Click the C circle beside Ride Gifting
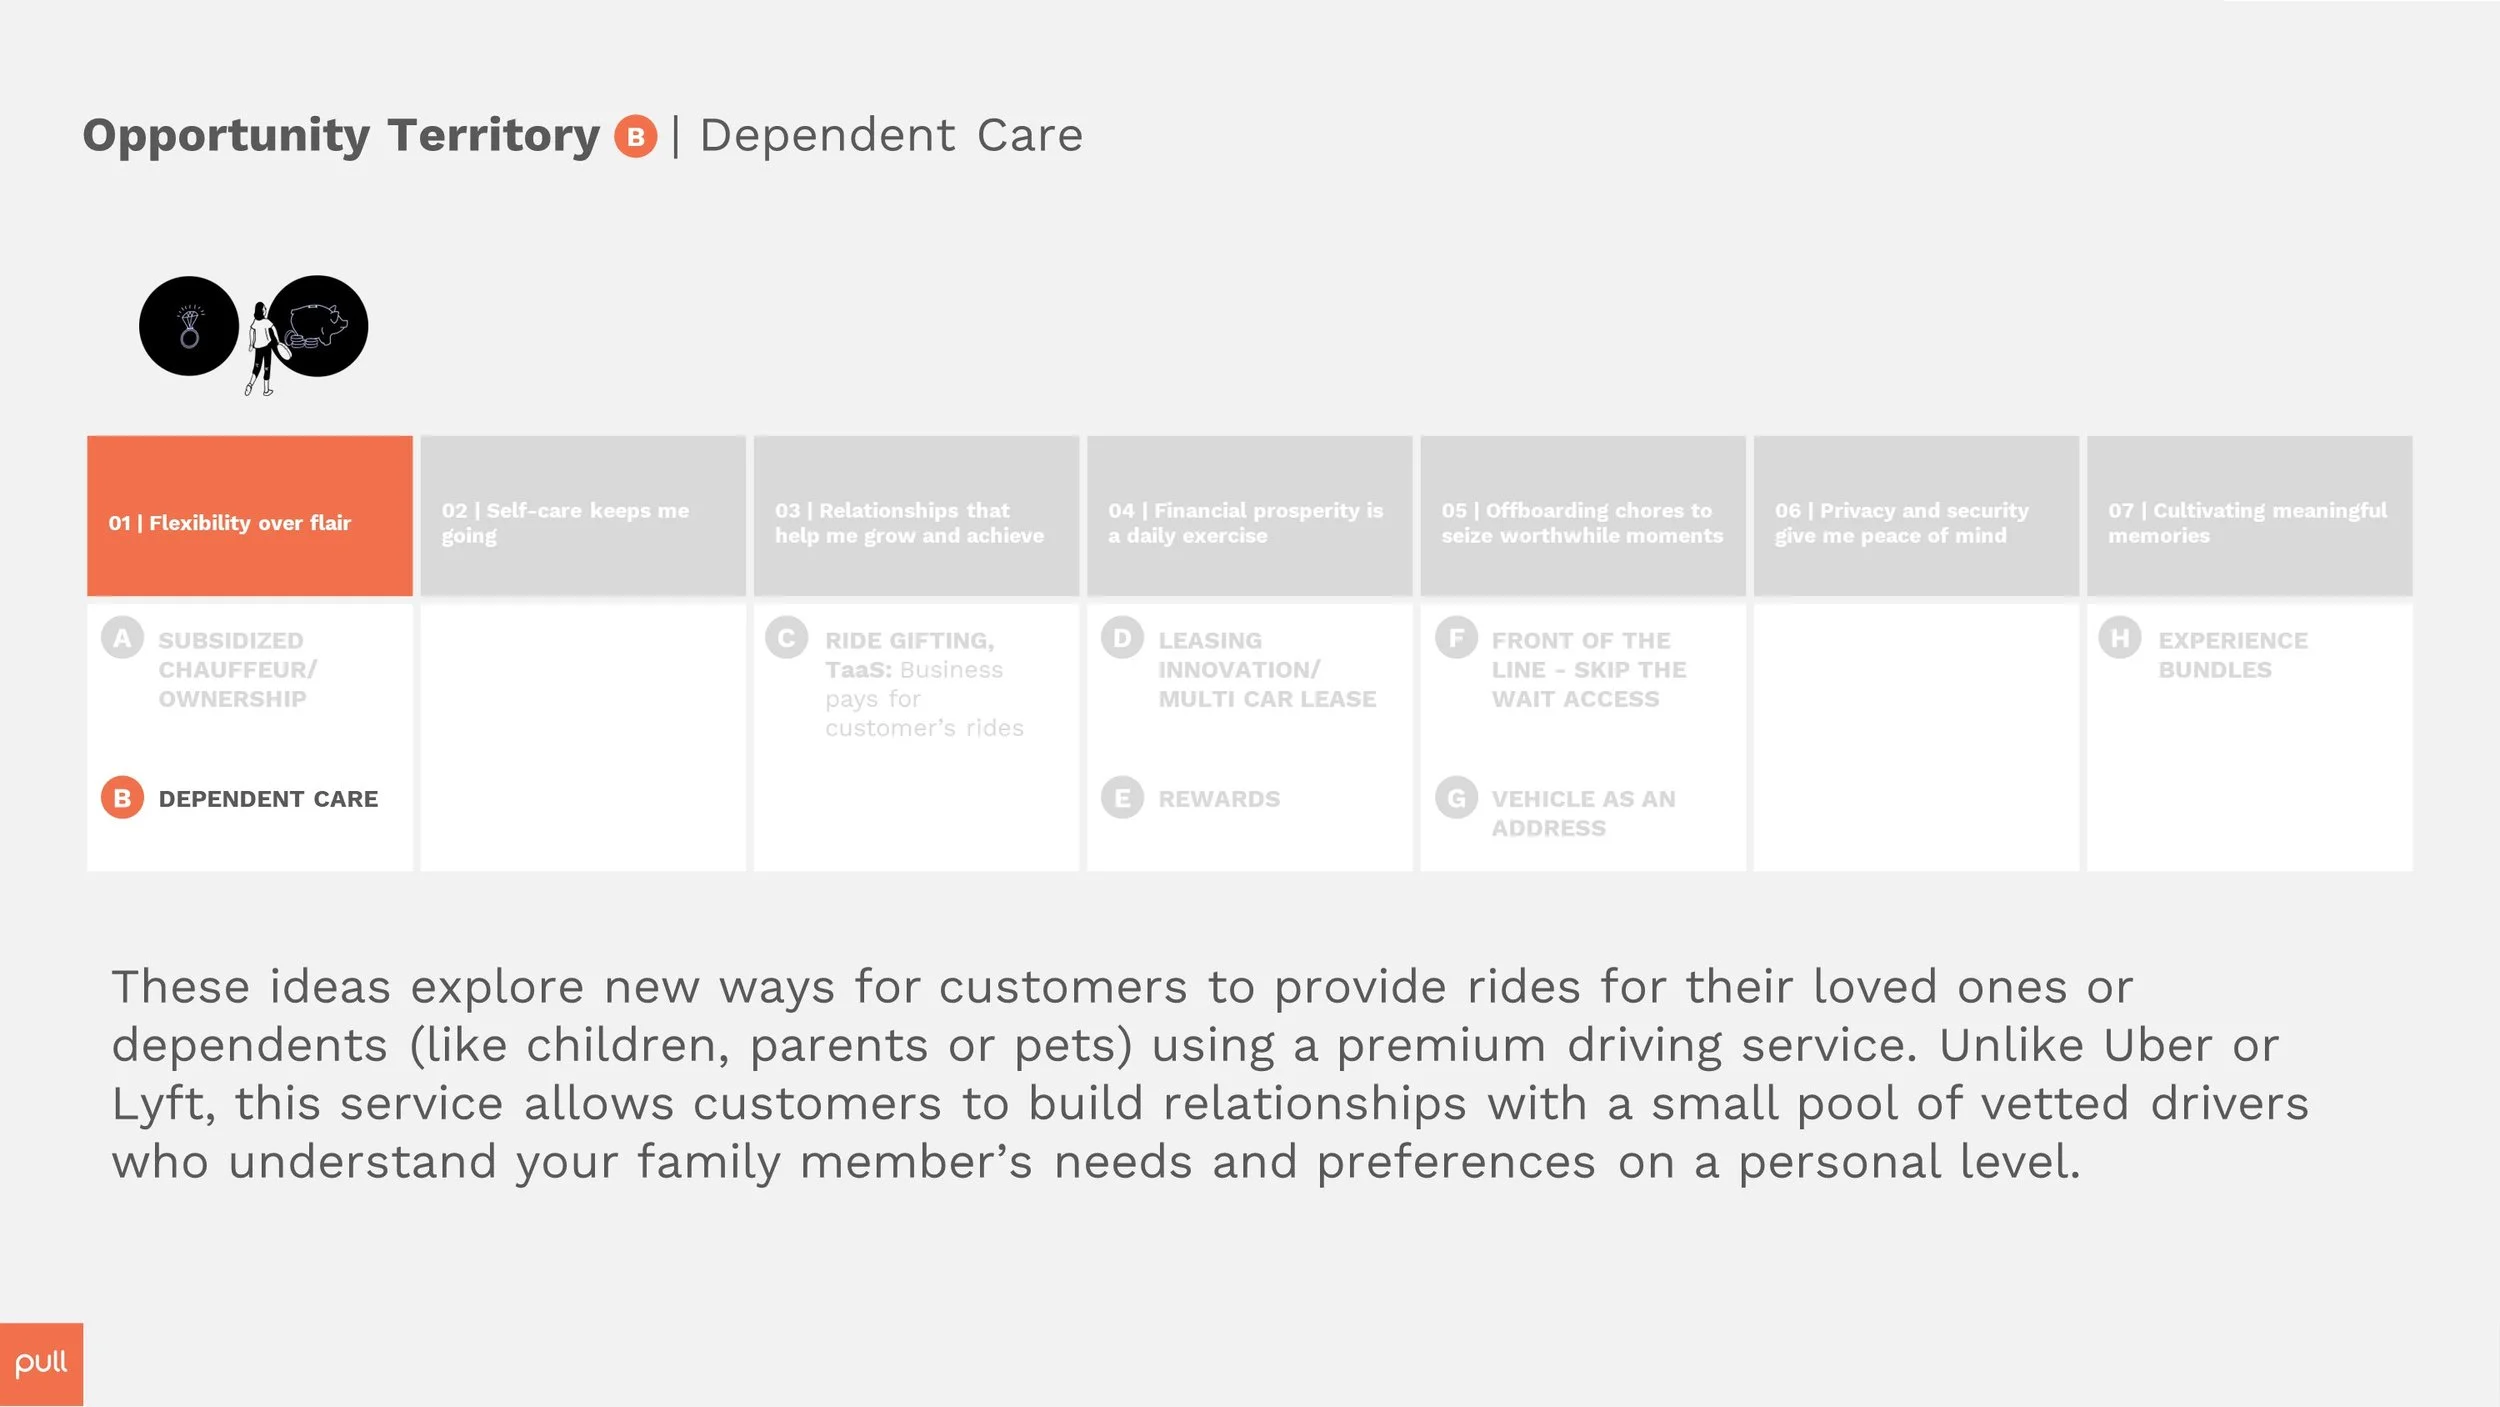 [787, 638]
